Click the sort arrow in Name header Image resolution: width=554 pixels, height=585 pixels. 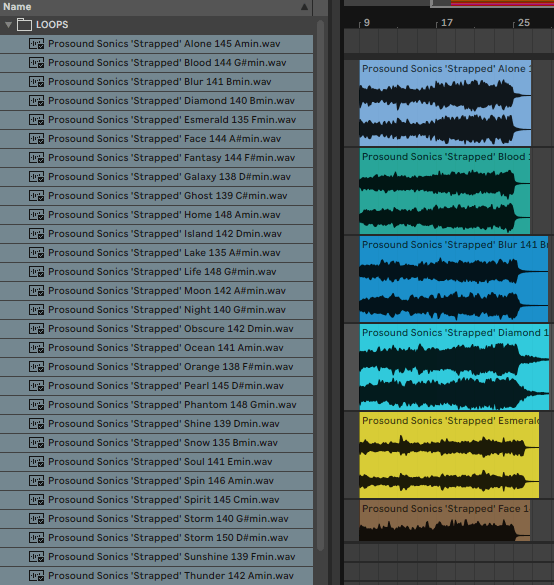pyautogui.click(x=304, y=7)
